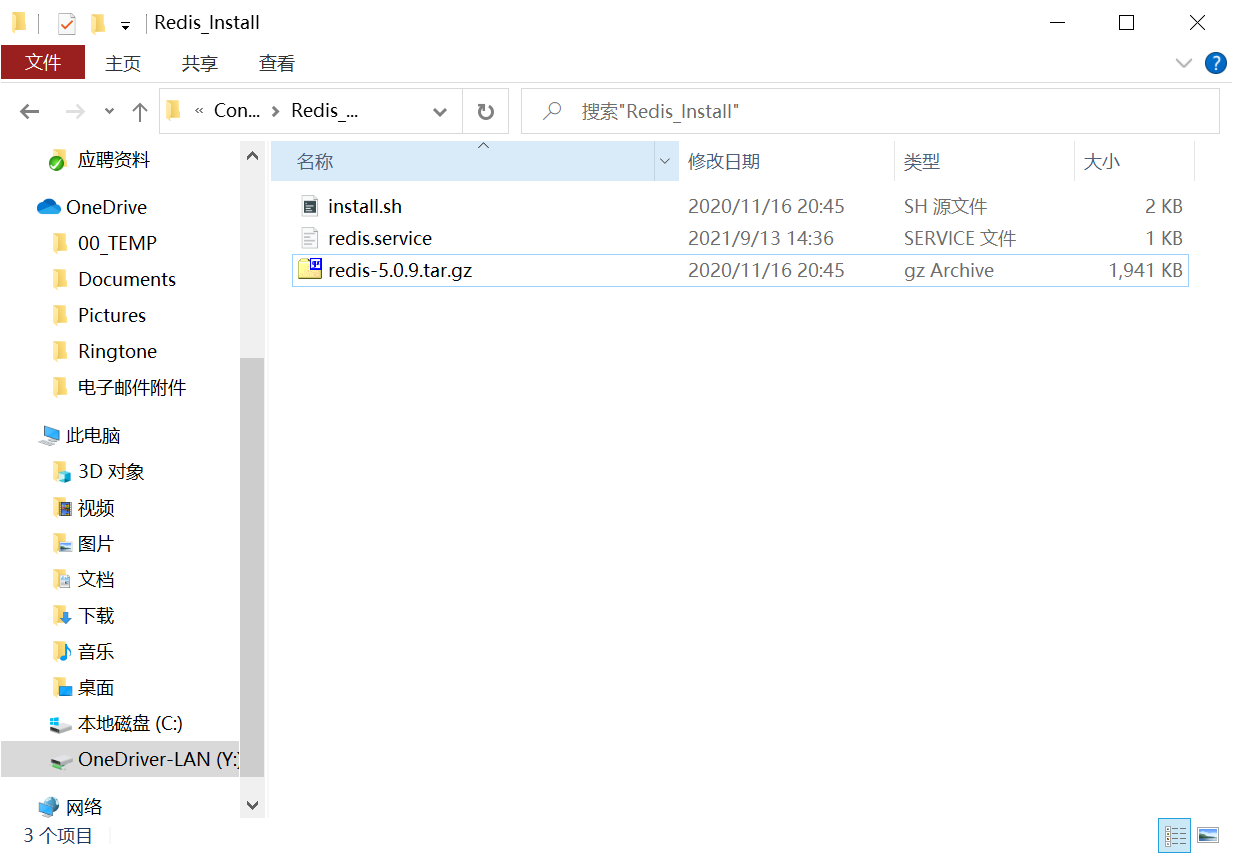Screen dimensions: 1233x854
Task: Select 网络 in the navigation pane
Action: (x=84, y=807)
